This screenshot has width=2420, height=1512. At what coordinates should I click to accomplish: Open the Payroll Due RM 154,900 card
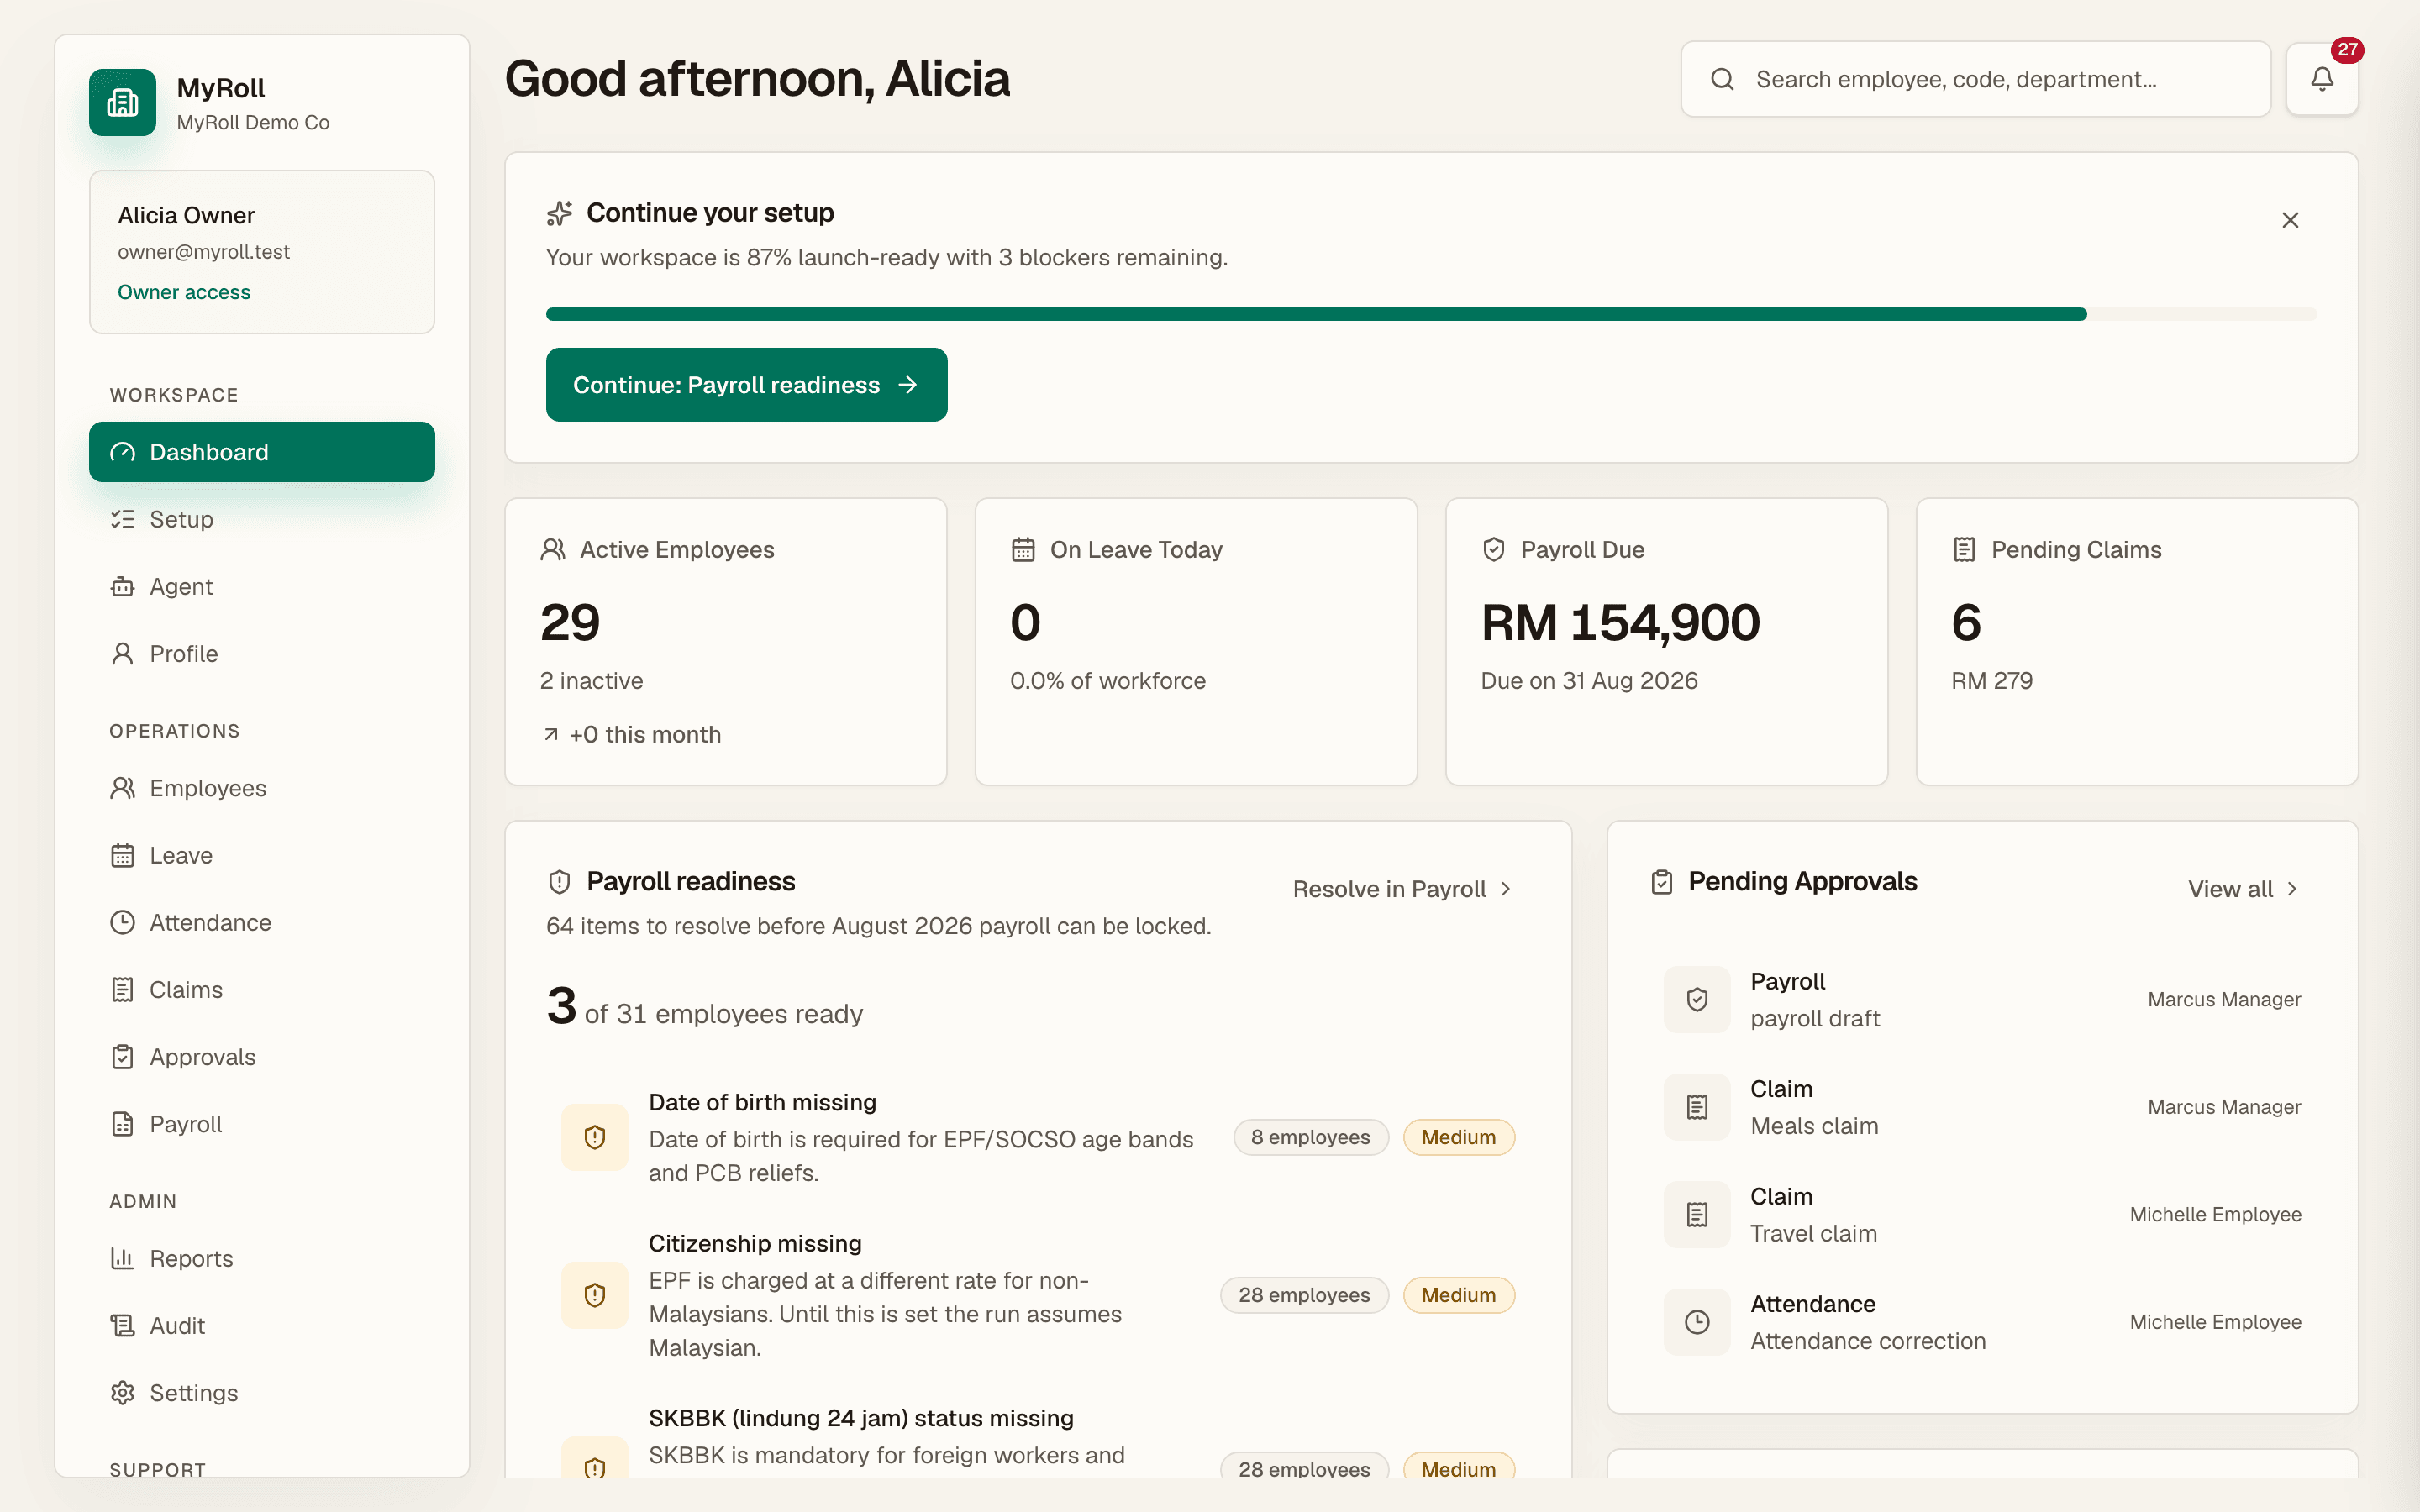coord(1667,642)
